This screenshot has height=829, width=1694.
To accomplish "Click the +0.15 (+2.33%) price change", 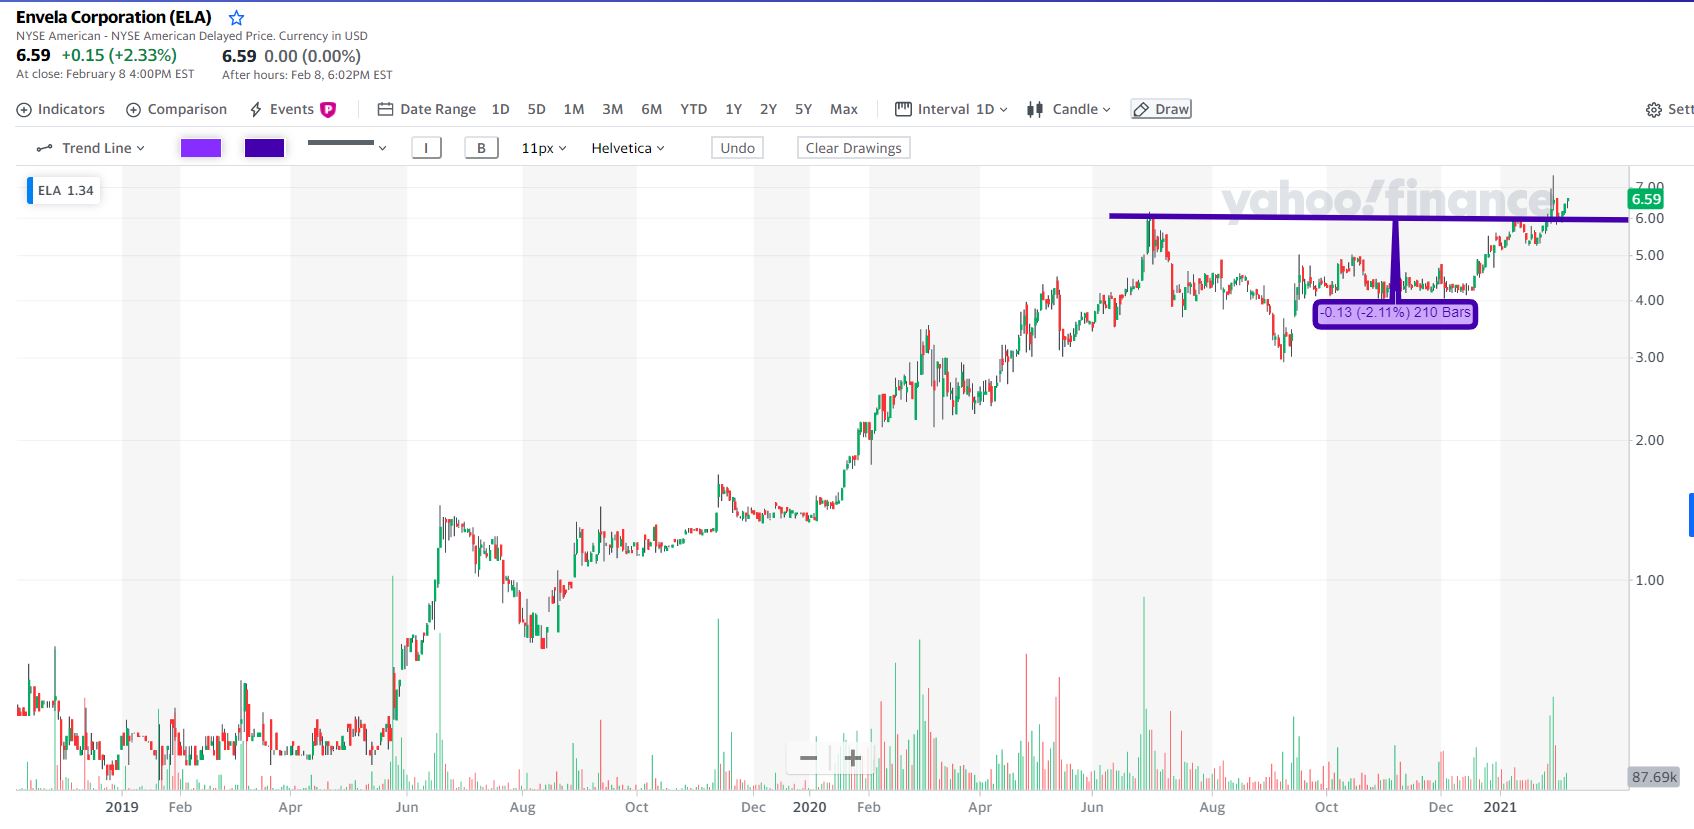I will (x=119, y=55).
